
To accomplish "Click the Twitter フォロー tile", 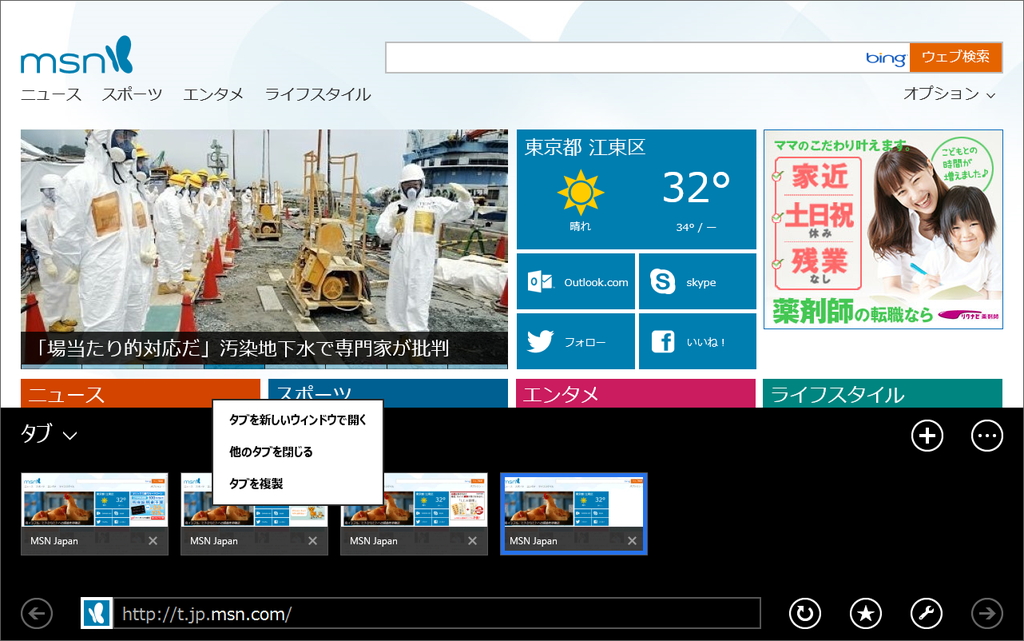I will [x=575, y=341].
